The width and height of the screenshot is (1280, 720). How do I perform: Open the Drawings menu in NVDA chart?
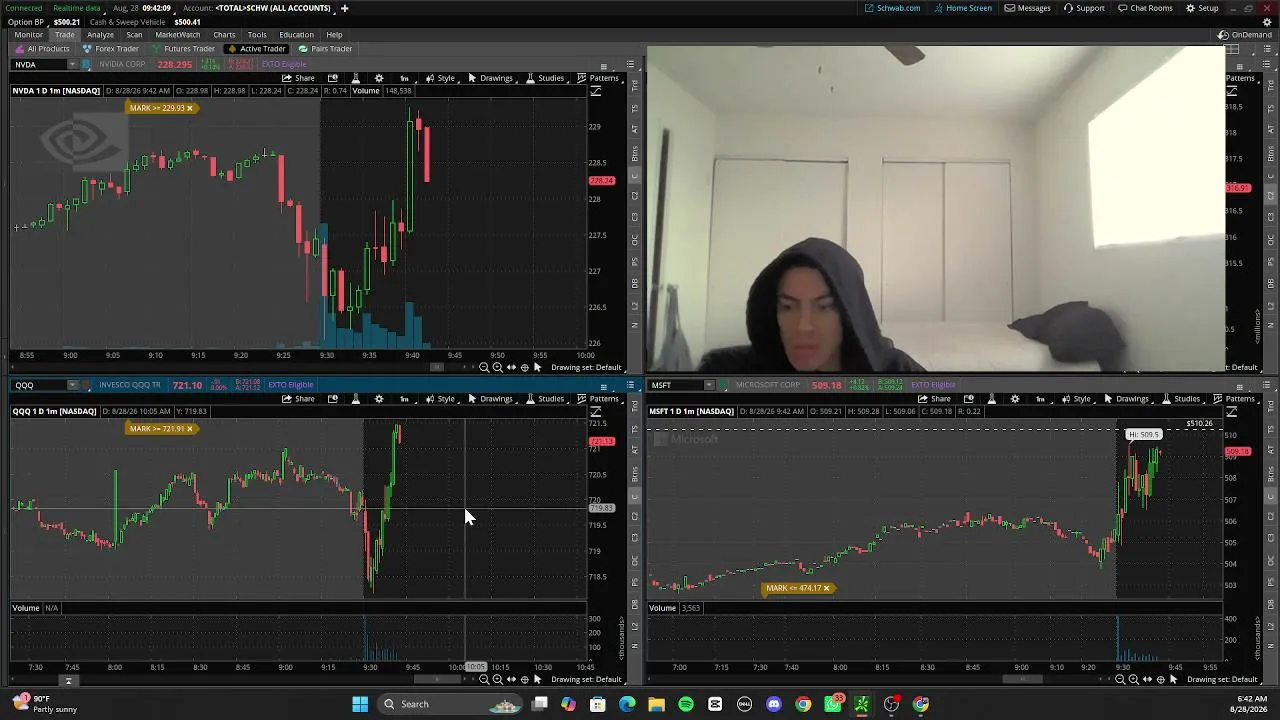490,78
